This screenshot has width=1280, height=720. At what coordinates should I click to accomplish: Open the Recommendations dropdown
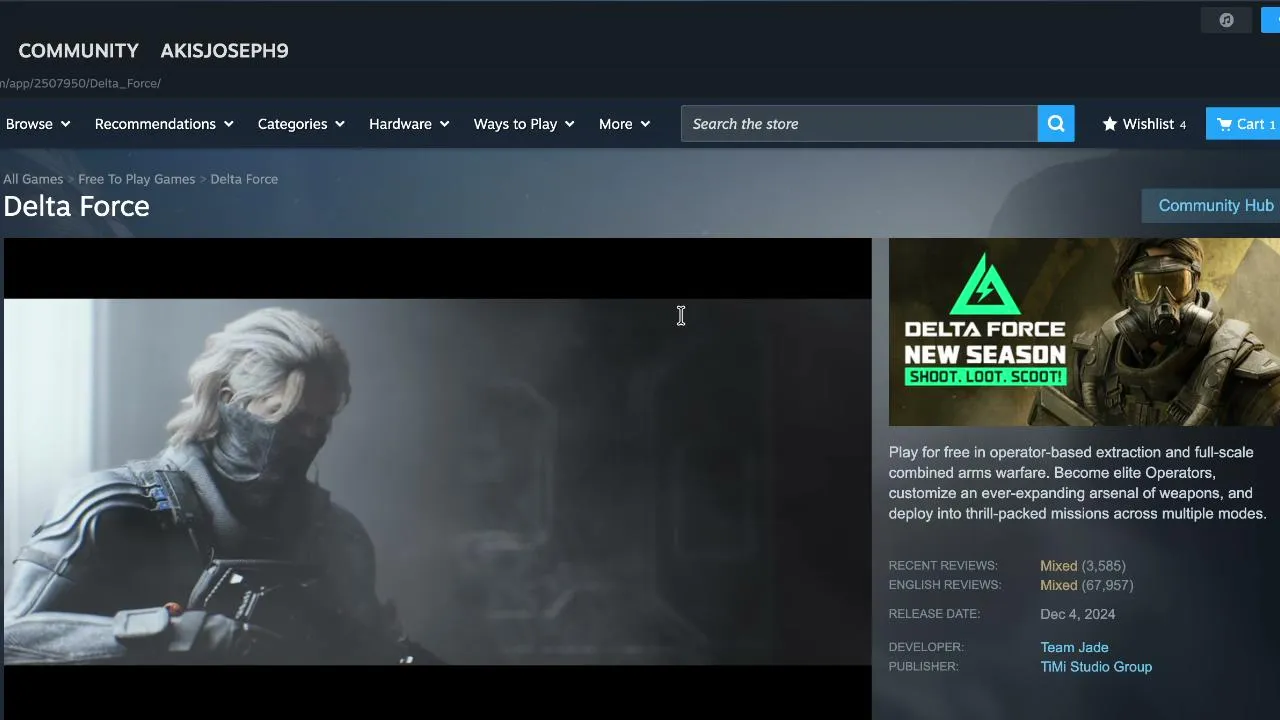pos(164,124)
